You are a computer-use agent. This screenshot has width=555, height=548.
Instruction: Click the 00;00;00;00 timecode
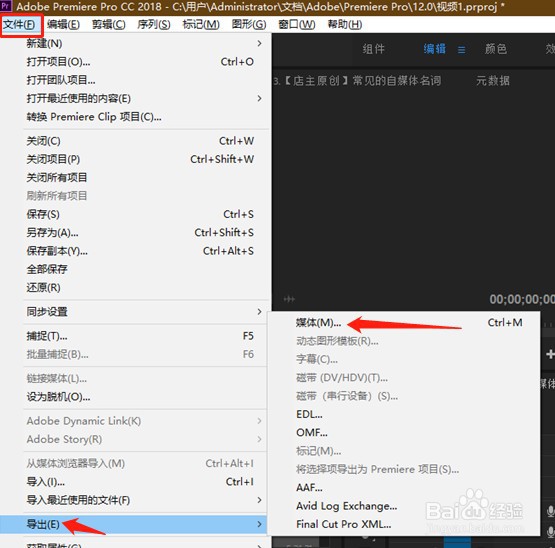click(522, 299)
